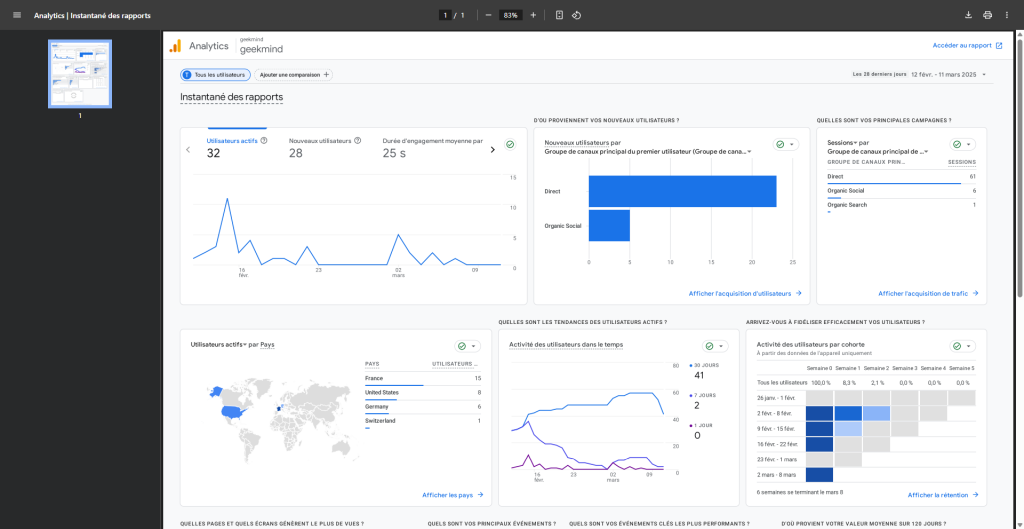Viewport: 1024px width, 529px height.
Task: Click the rotate page icon
Action: pyautogui.click(x=577, y=15)
